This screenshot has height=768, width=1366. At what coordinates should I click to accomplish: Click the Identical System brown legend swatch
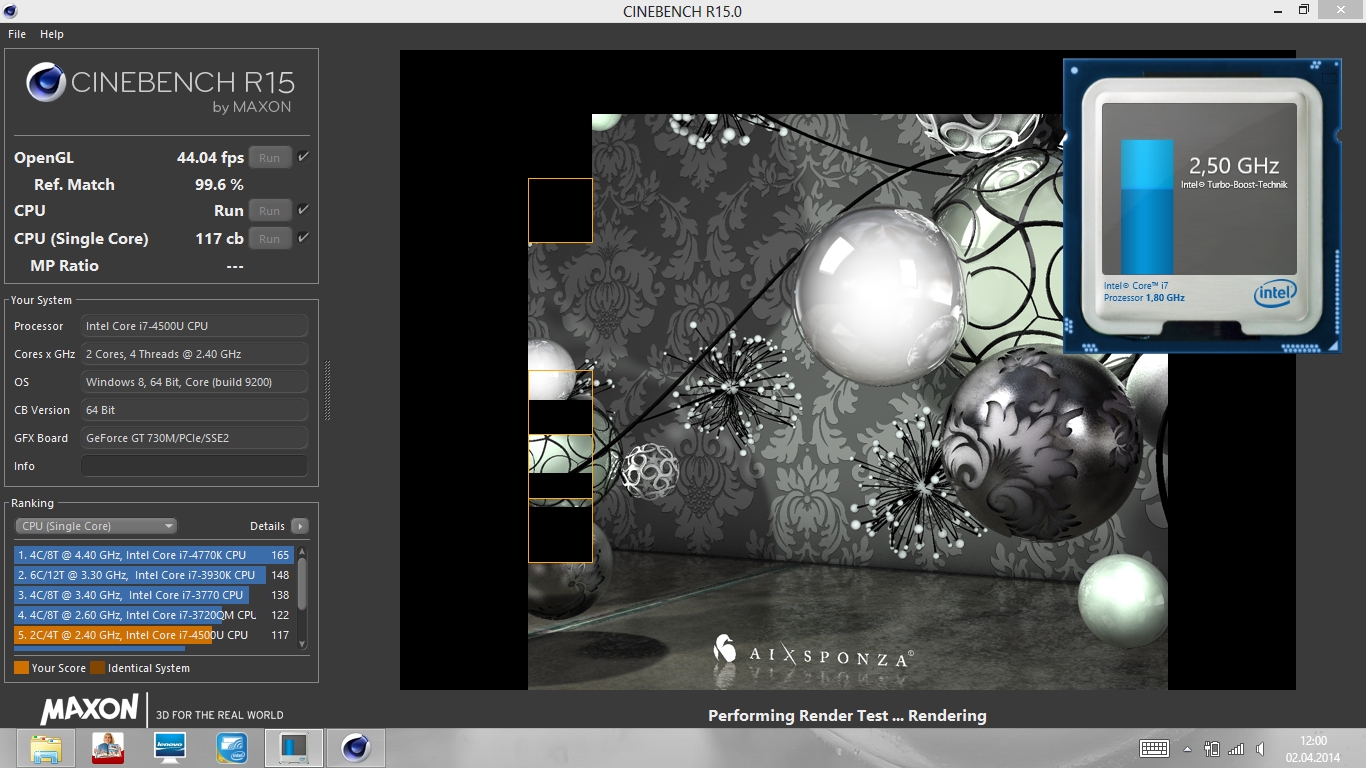[x=97, y=668]
